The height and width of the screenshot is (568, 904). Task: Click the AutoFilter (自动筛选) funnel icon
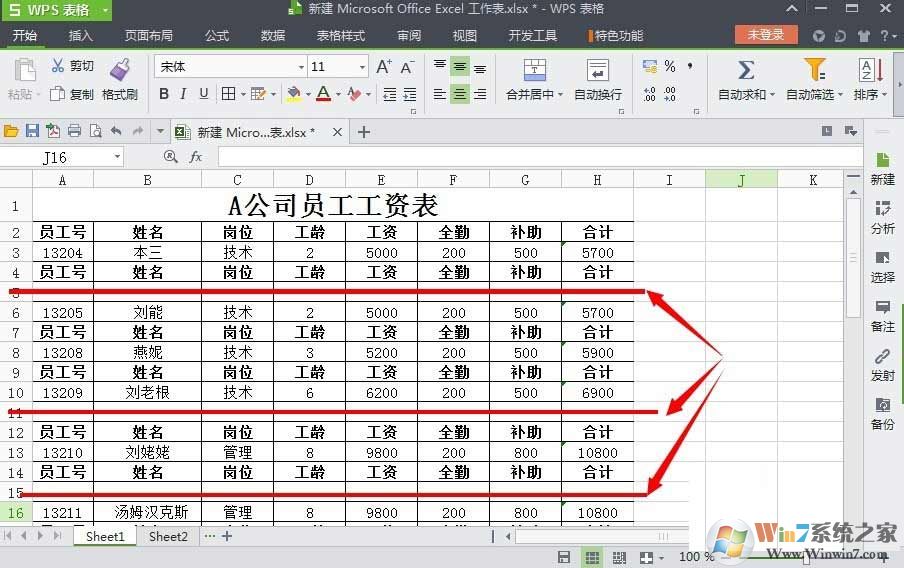click(815, 70)
